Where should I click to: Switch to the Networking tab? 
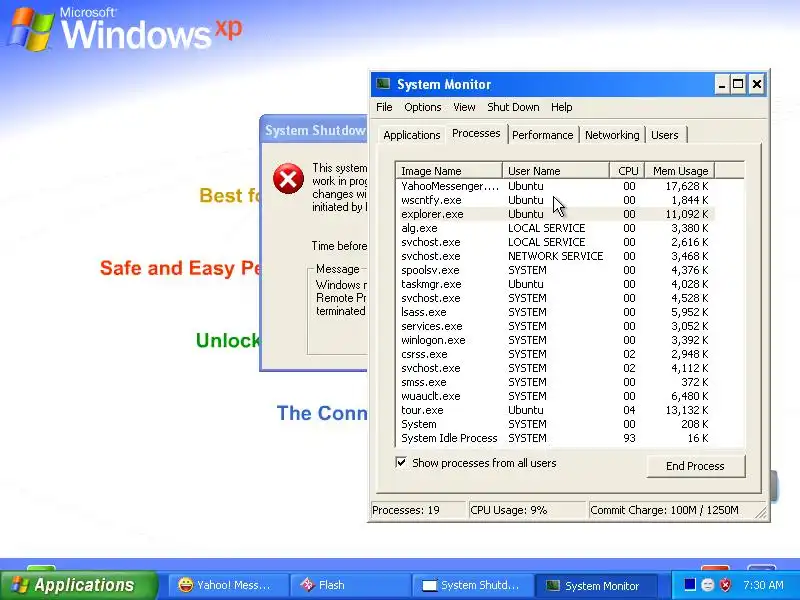pyautogui.click(x=612, y=135)
